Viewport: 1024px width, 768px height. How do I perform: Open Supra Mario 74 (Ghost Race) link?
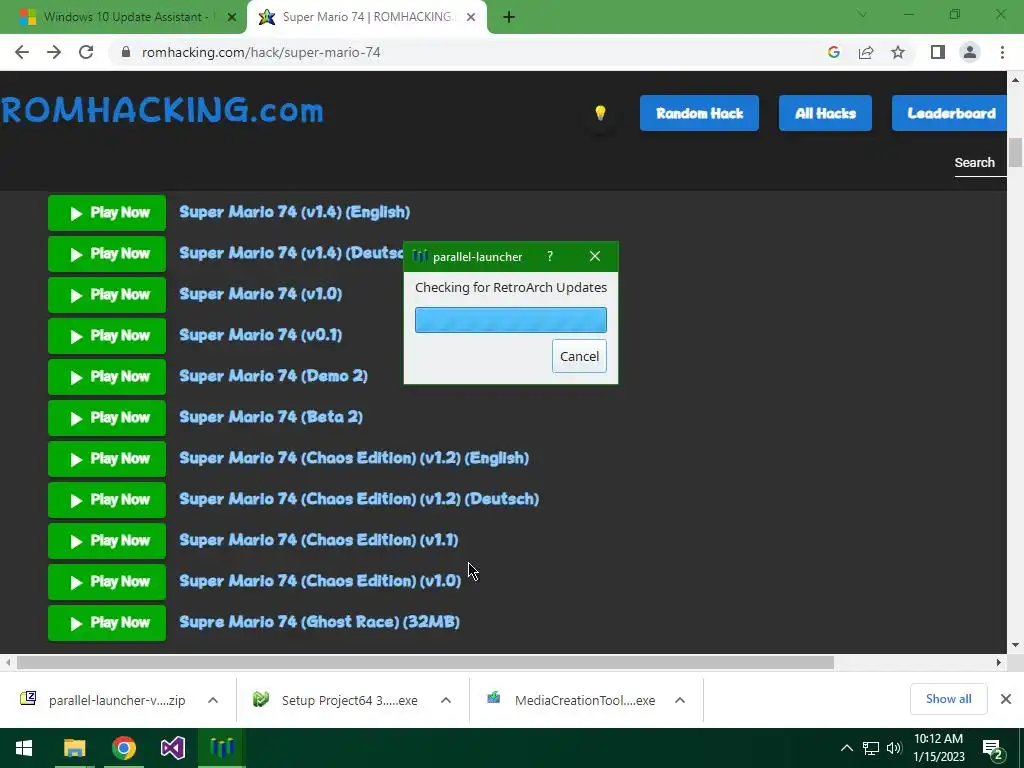point(319,622)
